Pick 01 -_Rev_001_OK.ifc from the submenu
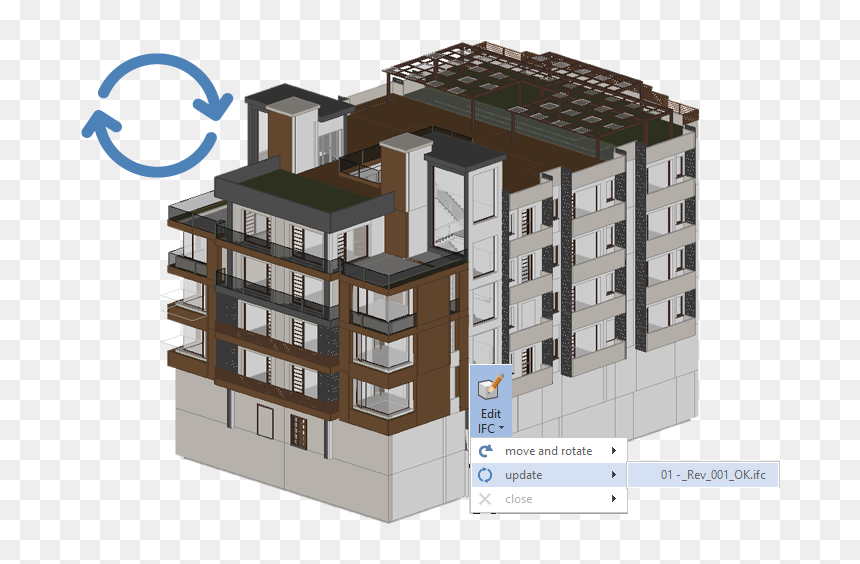Screen dimensions: 860x564 703,475
